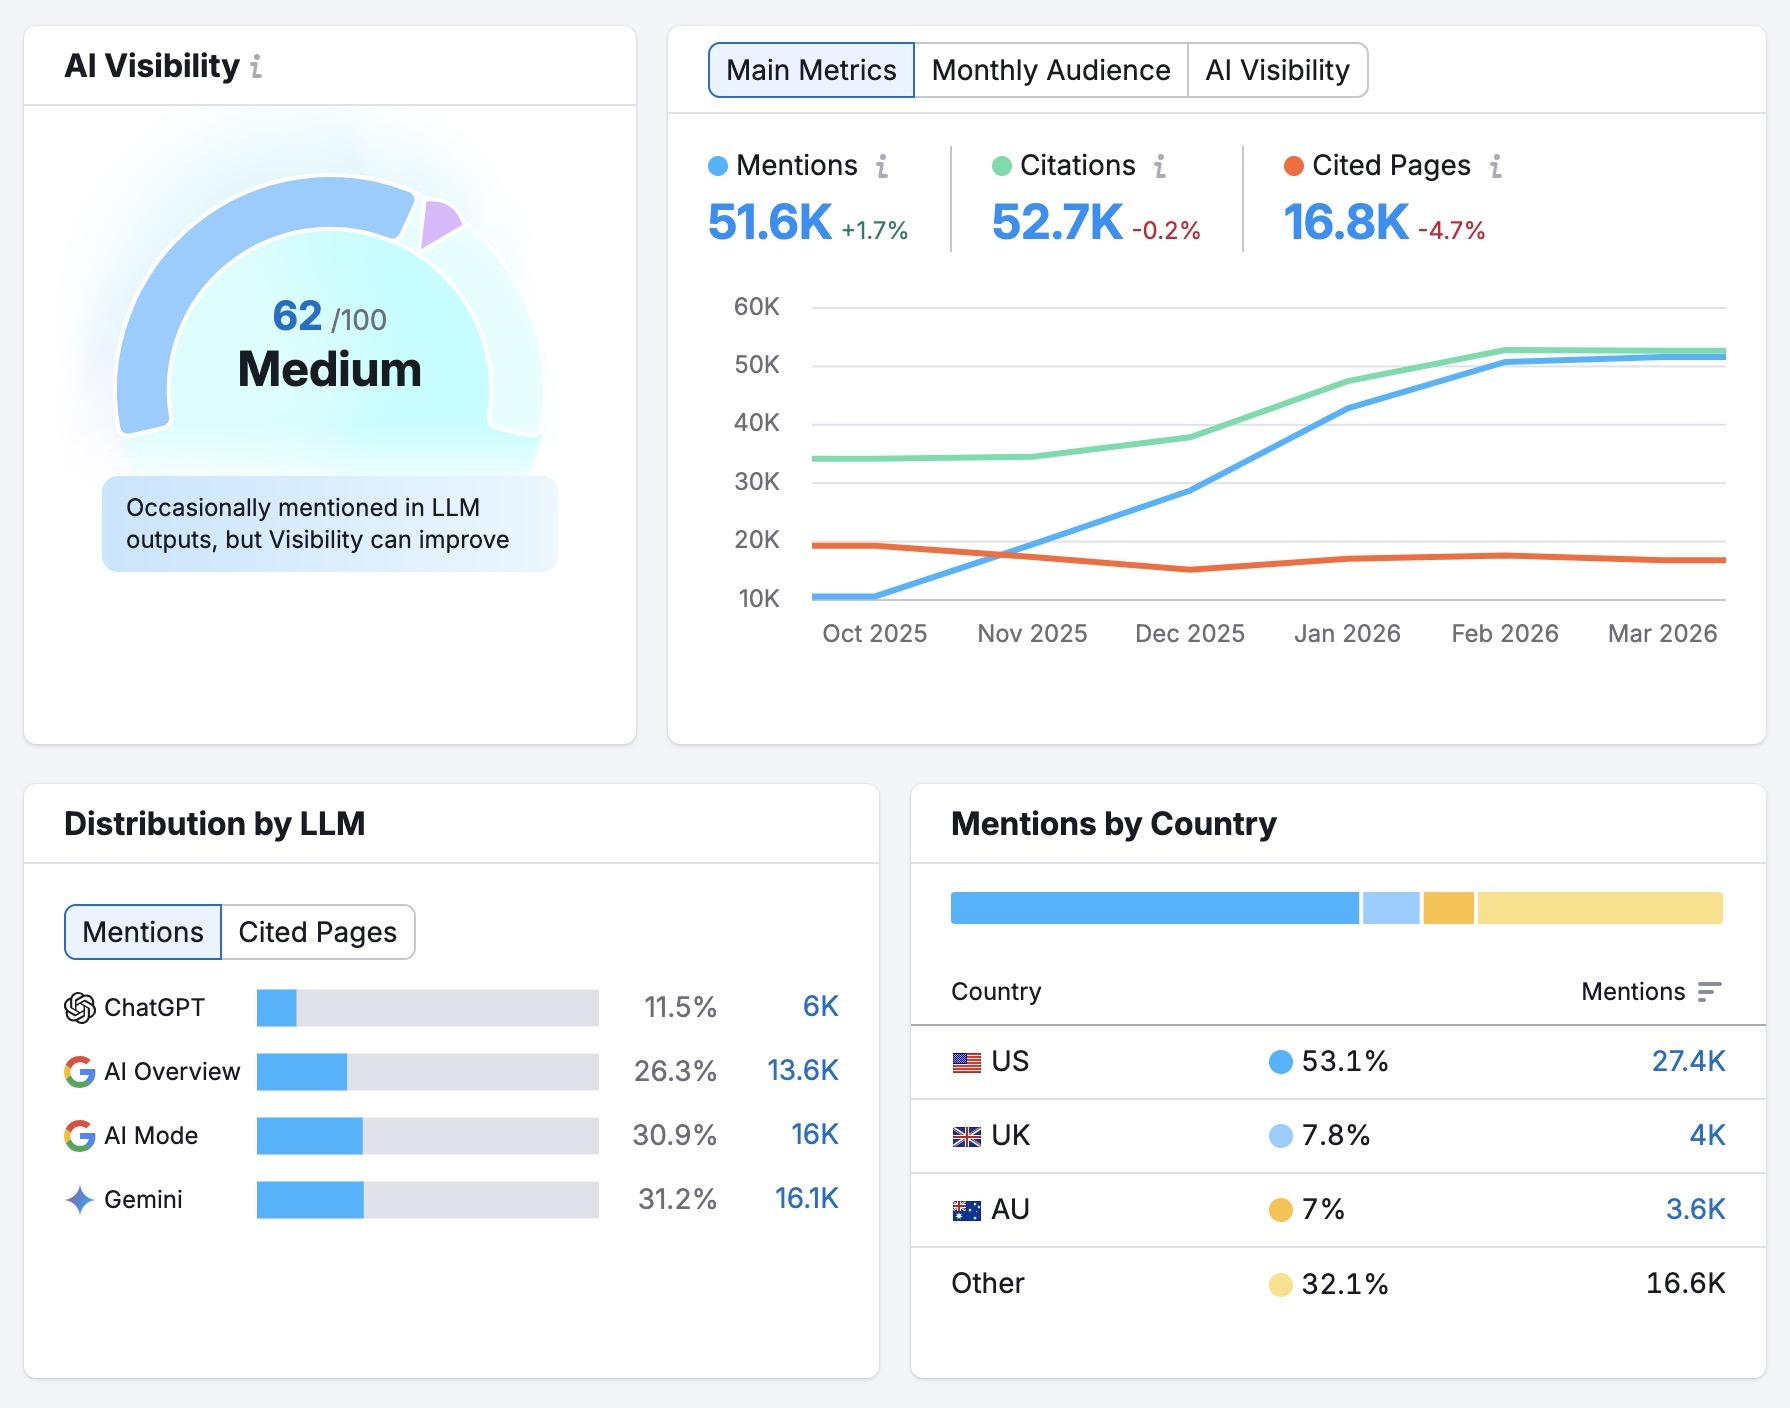The height and width of the screenshot is (1408, 1790).
Task: Click the ChatGPT icon in Distribution by LLM
Action: [x=79, y=1007]
